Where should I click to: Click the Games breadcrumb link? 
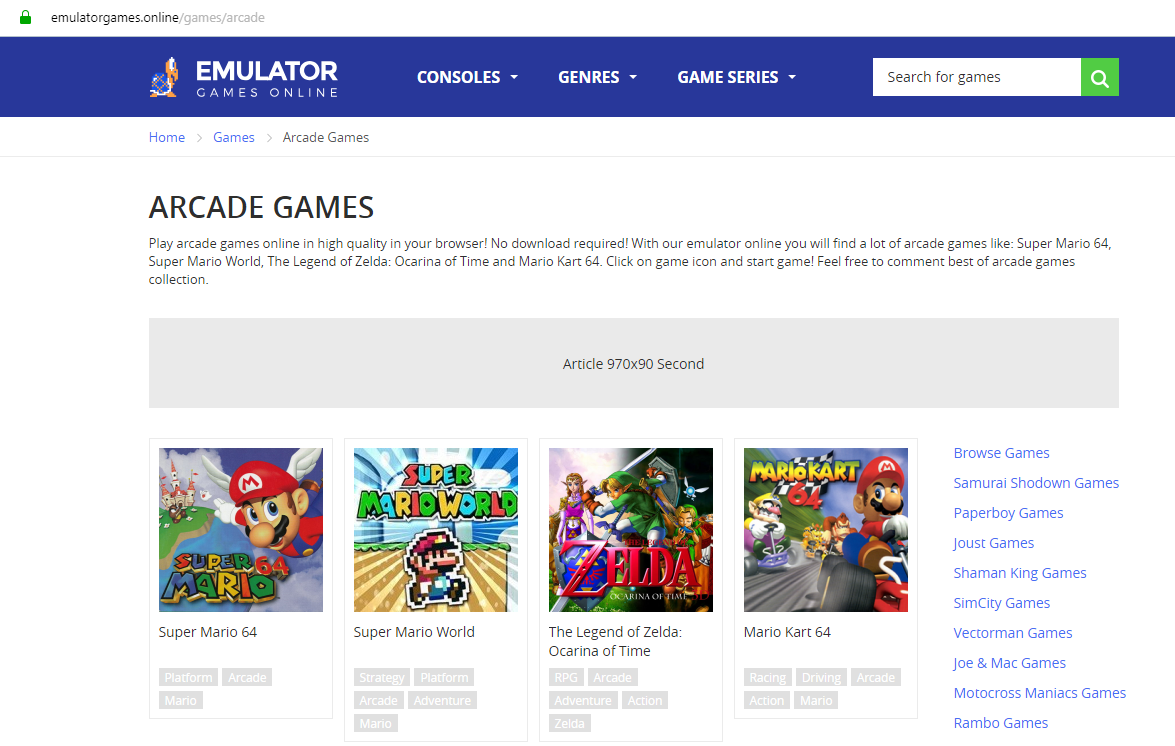coord(234,138)
